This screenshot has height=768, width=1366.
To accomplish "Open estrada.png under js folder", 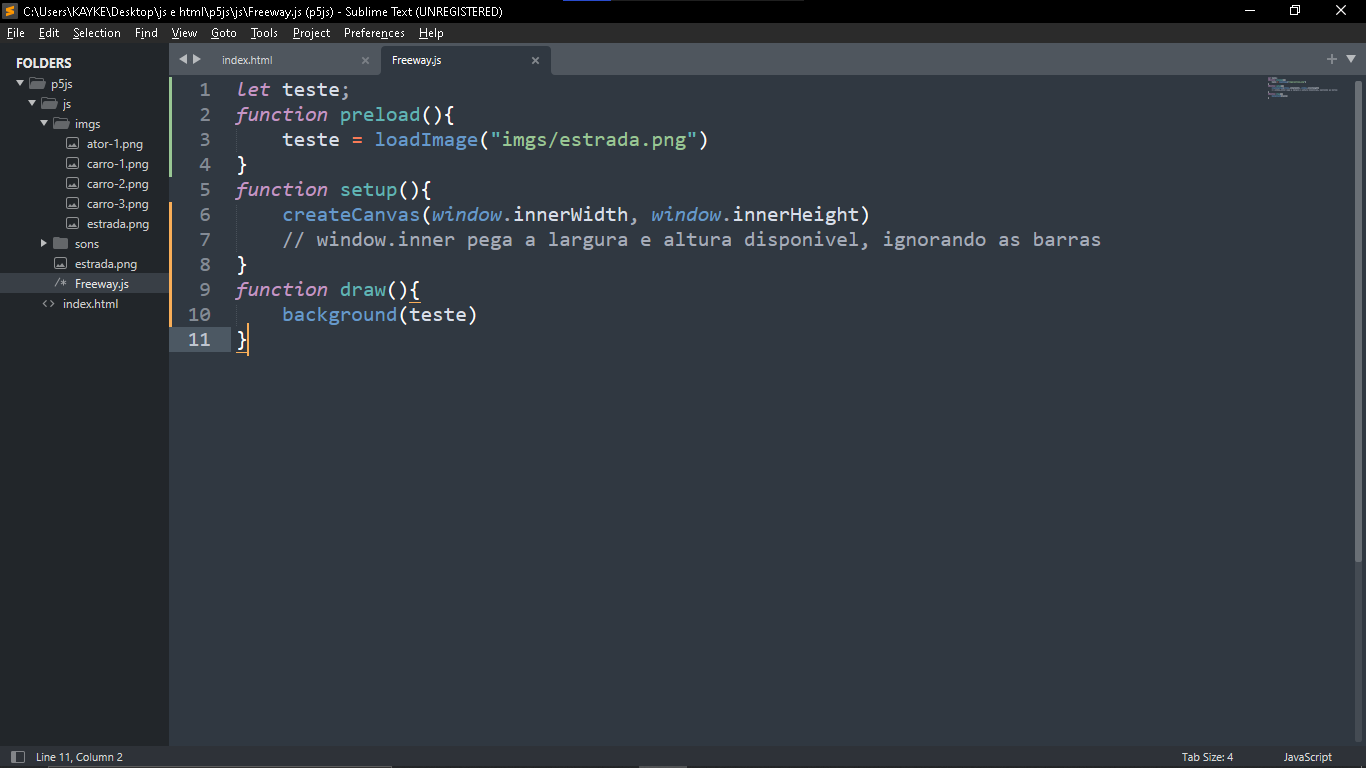I will 106,264.
